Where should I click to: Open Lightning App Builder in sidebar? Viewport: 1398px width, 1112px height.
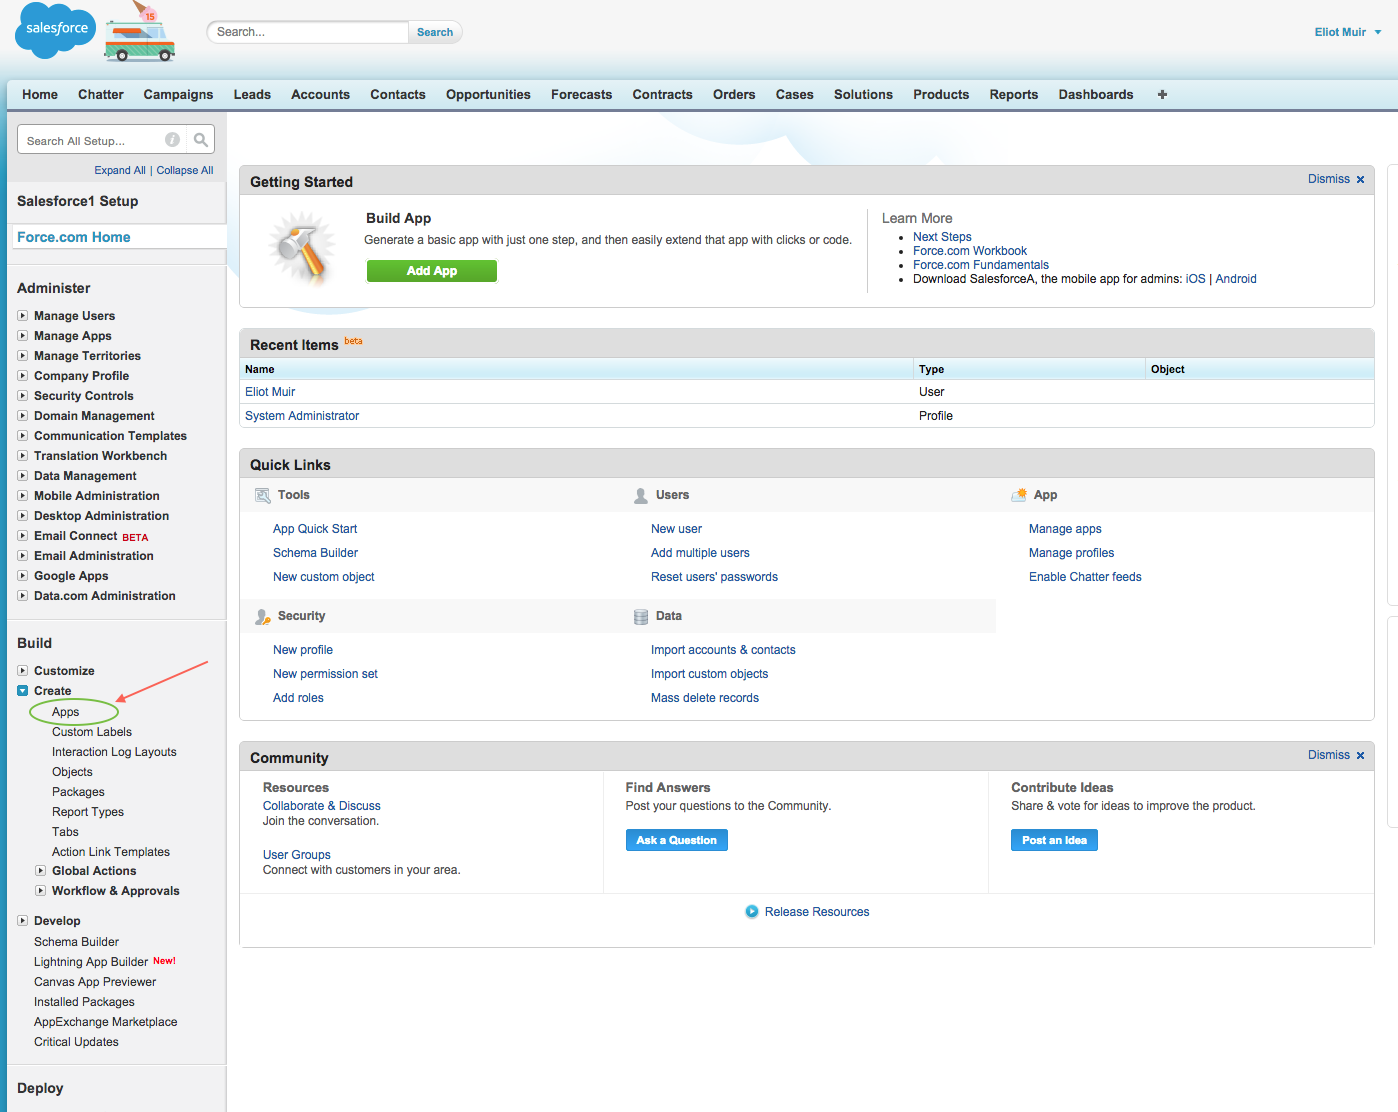click(91, 962)
